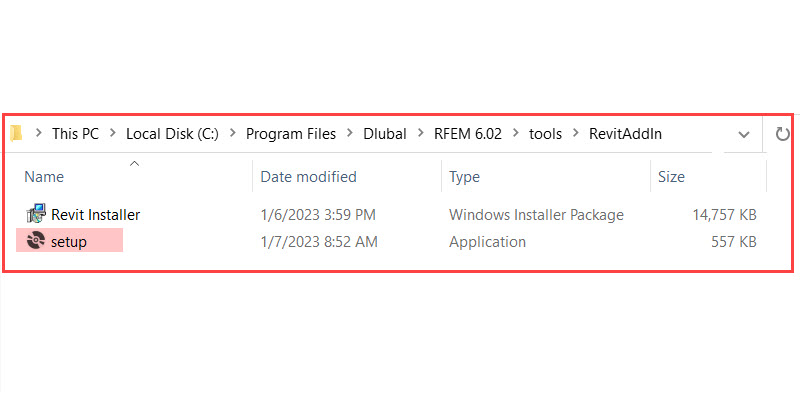This screenshot has width=800, height=400.
Task: Go to Local Disk (C:) breadcrumb
Action: [x=172, y=133]
